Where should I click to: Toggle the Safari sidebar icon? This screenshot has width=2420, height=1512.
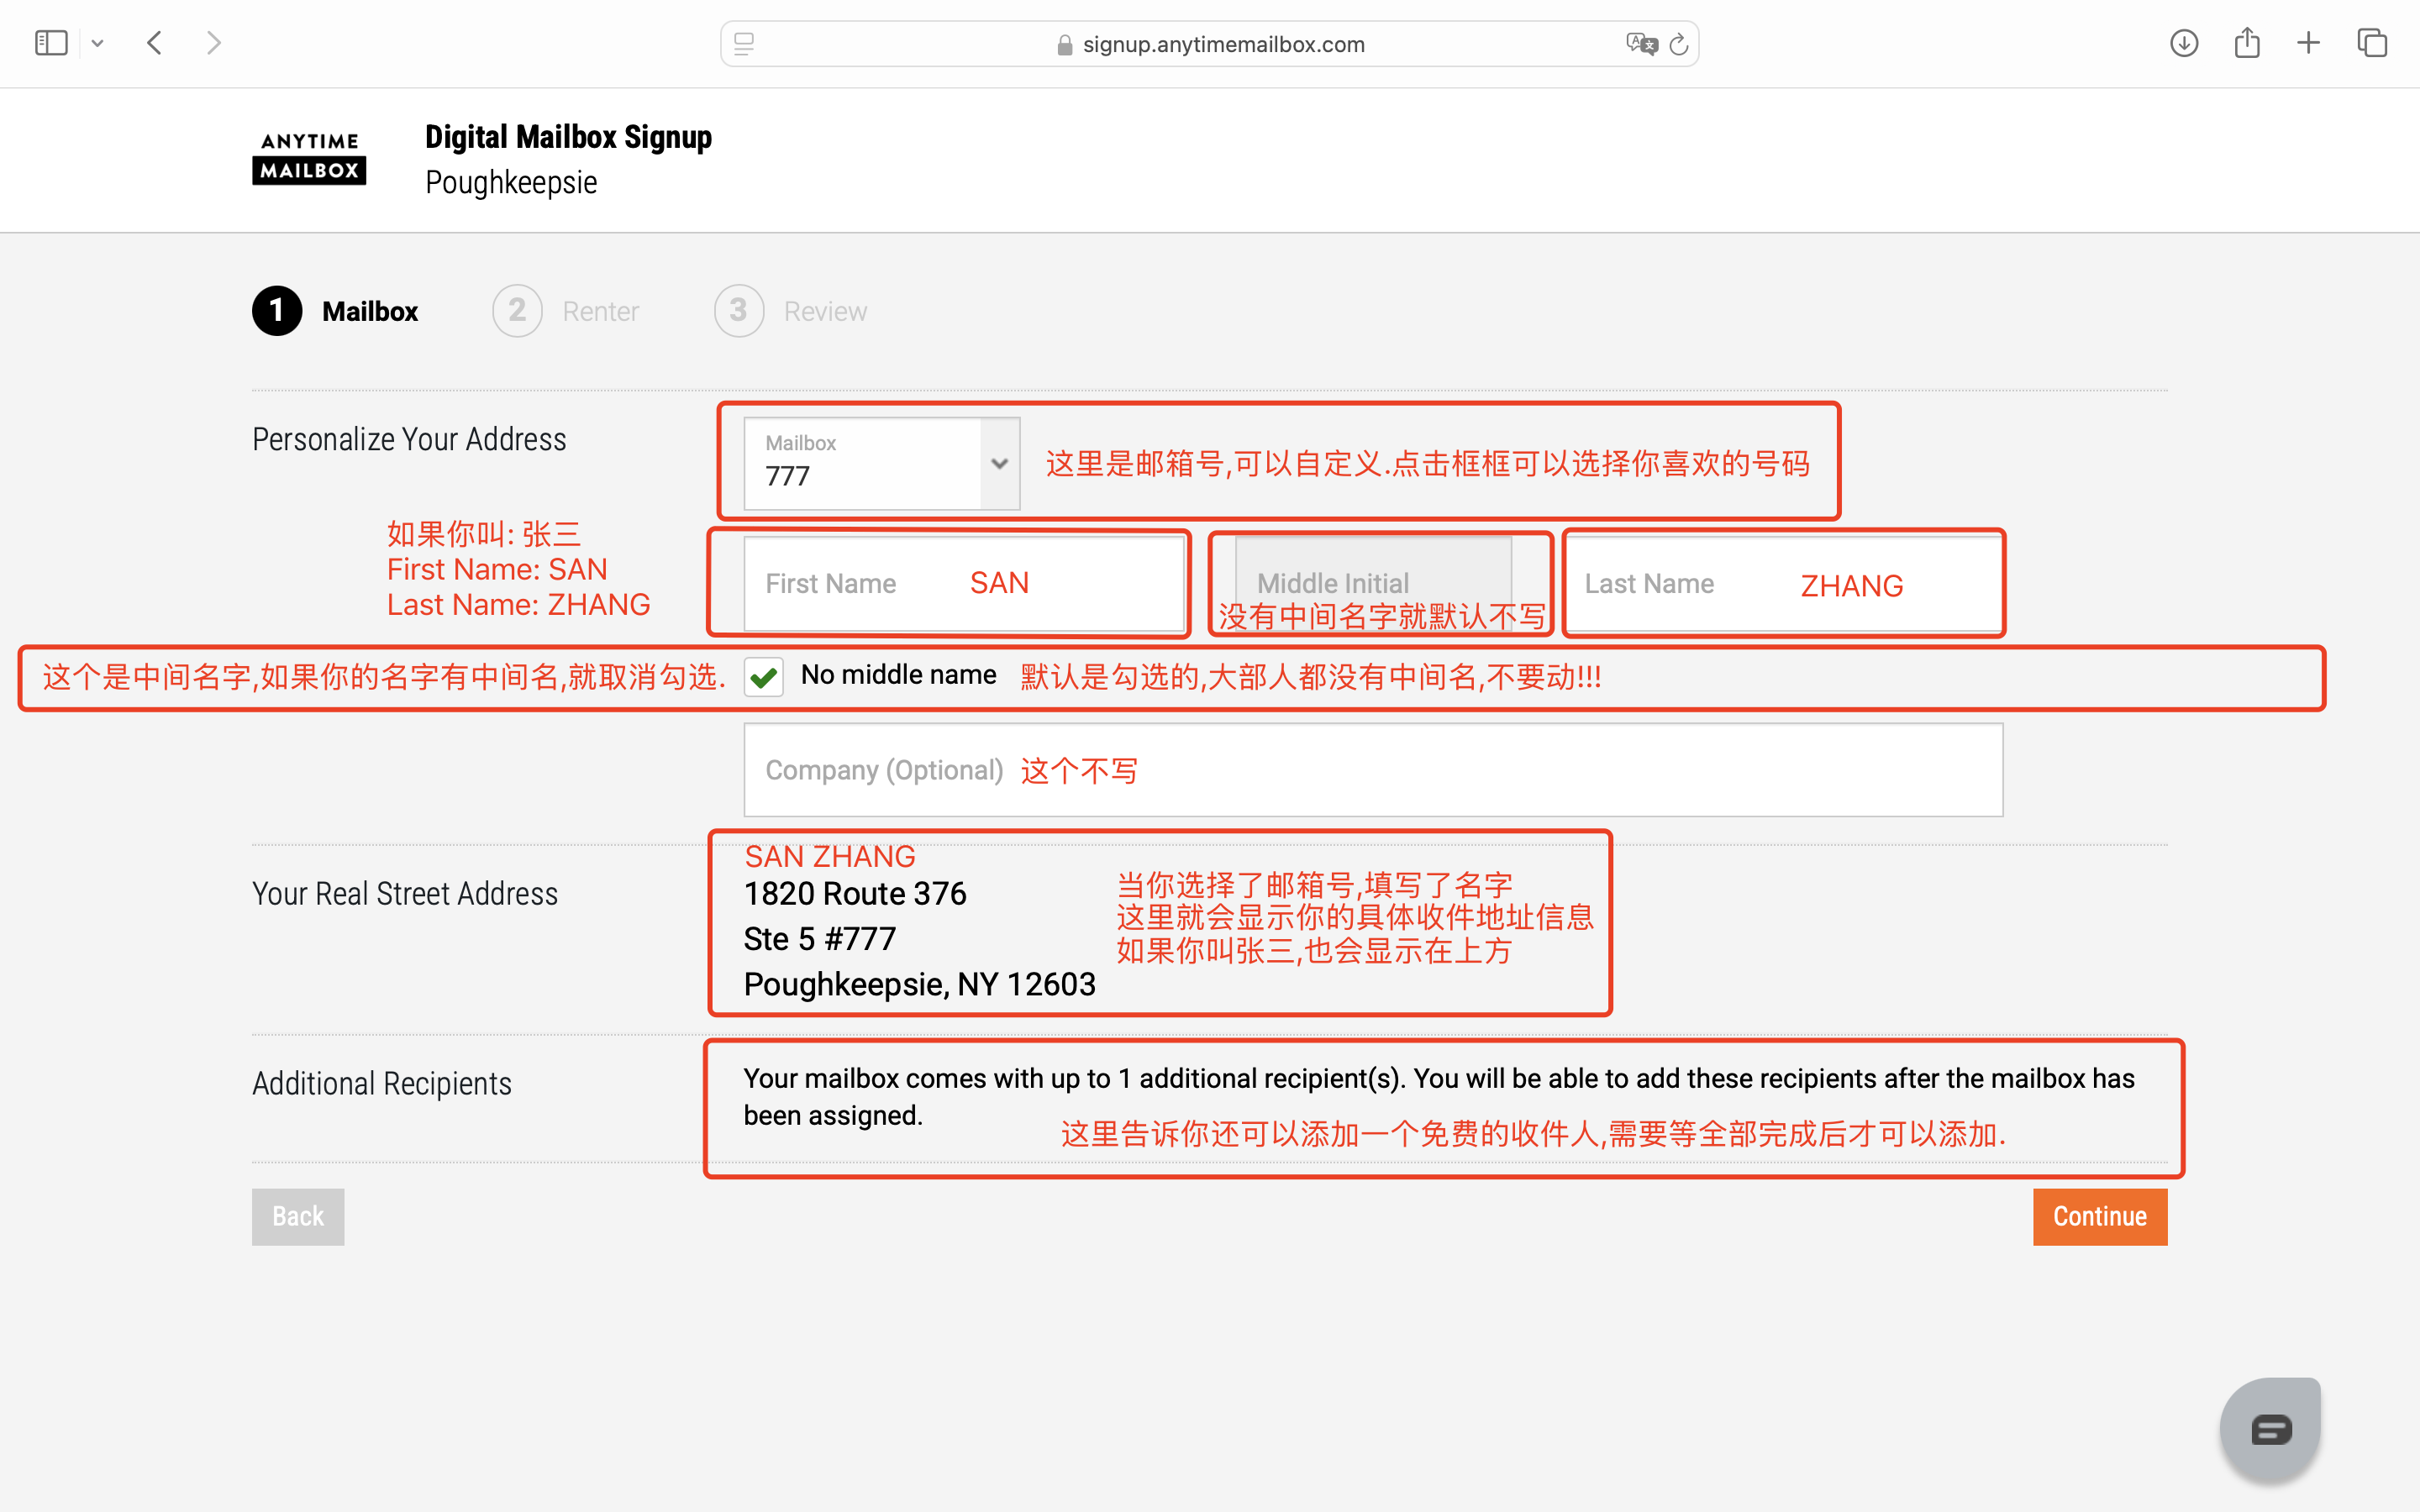click(x=51, y=43)
